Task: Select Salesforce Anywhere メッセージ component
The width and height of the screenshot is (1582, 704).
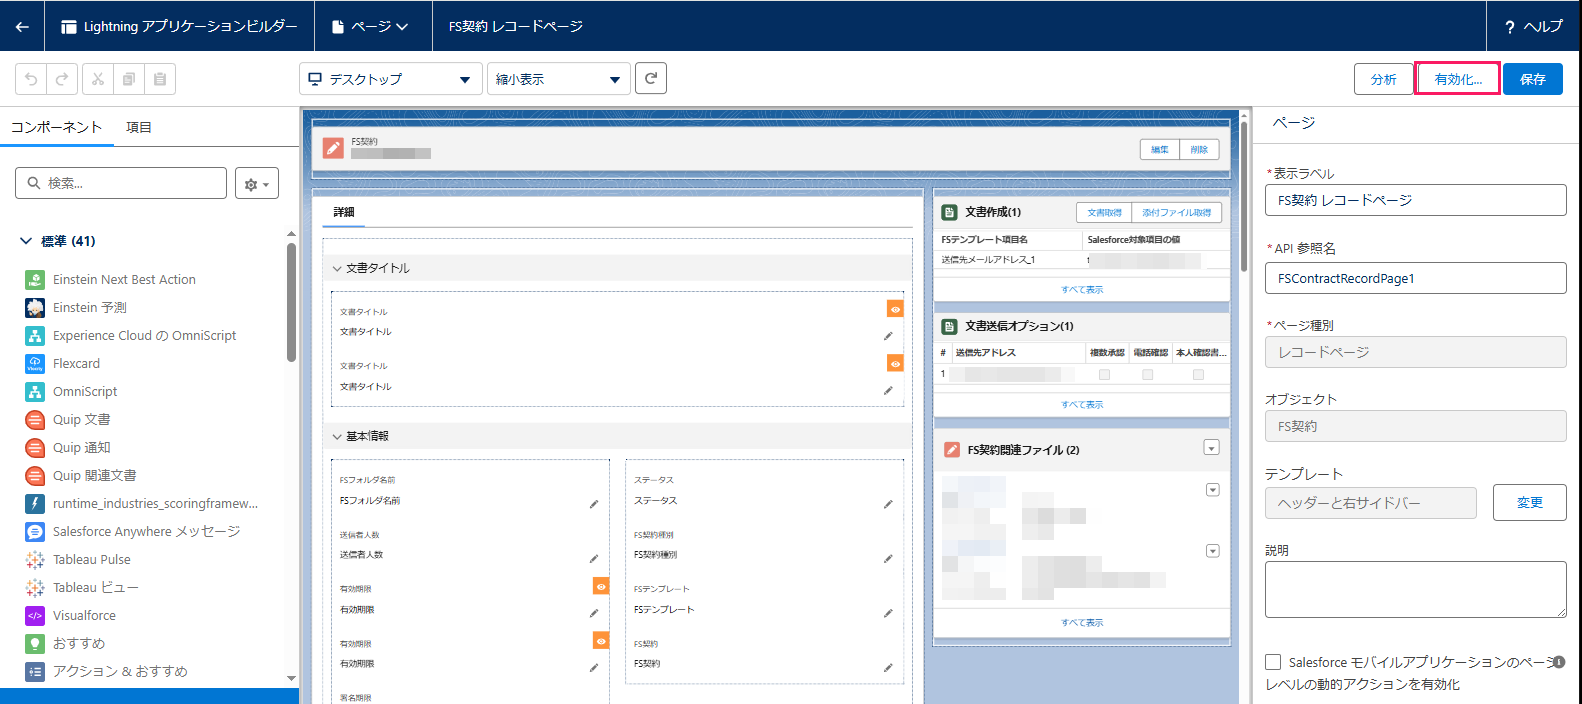Action: point(133,531)
